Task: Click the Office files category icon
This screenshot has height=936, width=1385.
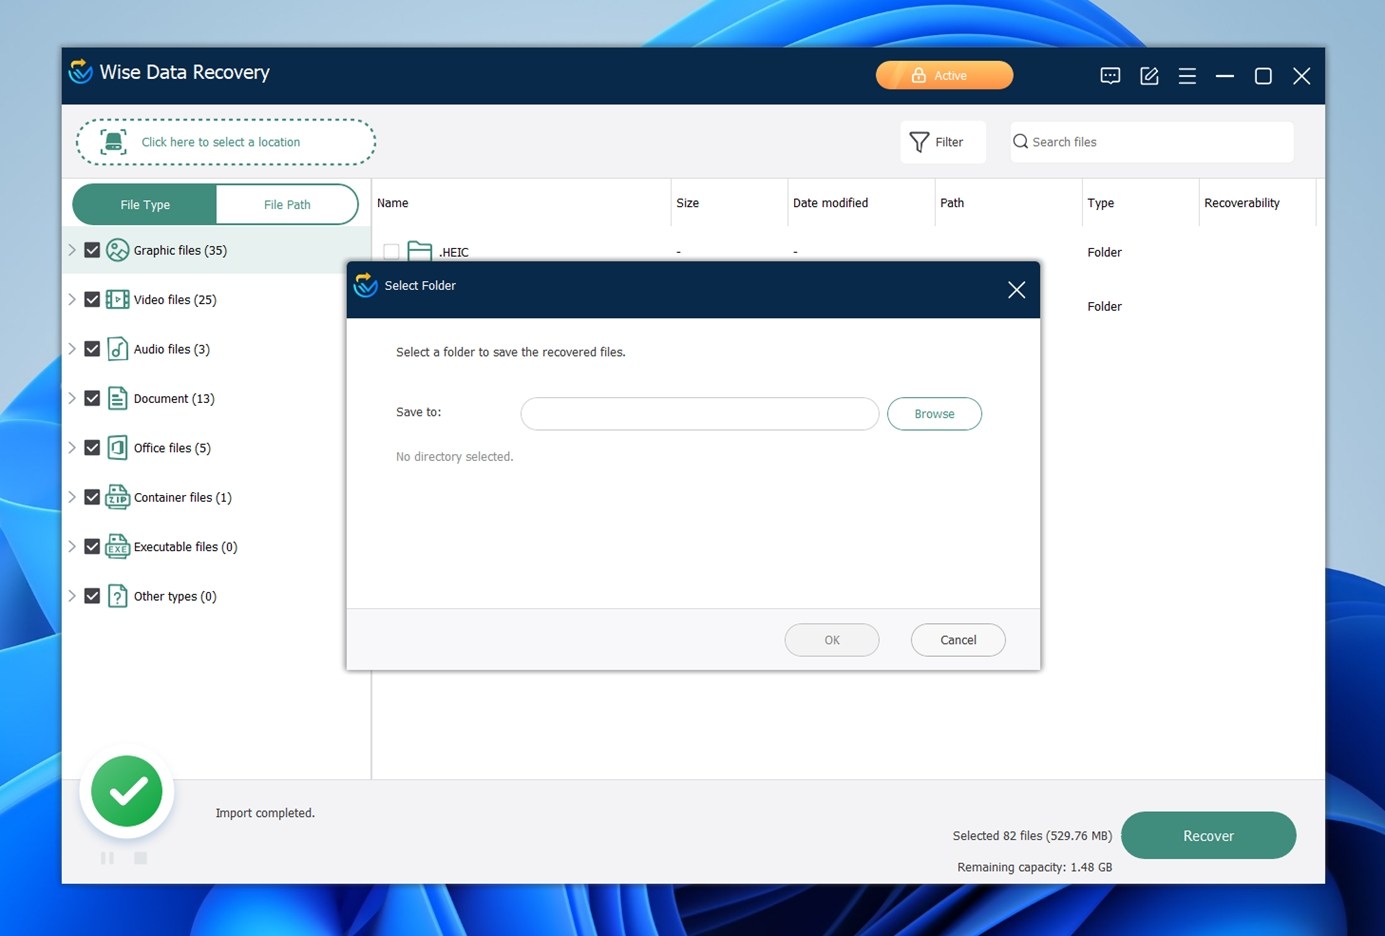Action: tap(118, 447)
